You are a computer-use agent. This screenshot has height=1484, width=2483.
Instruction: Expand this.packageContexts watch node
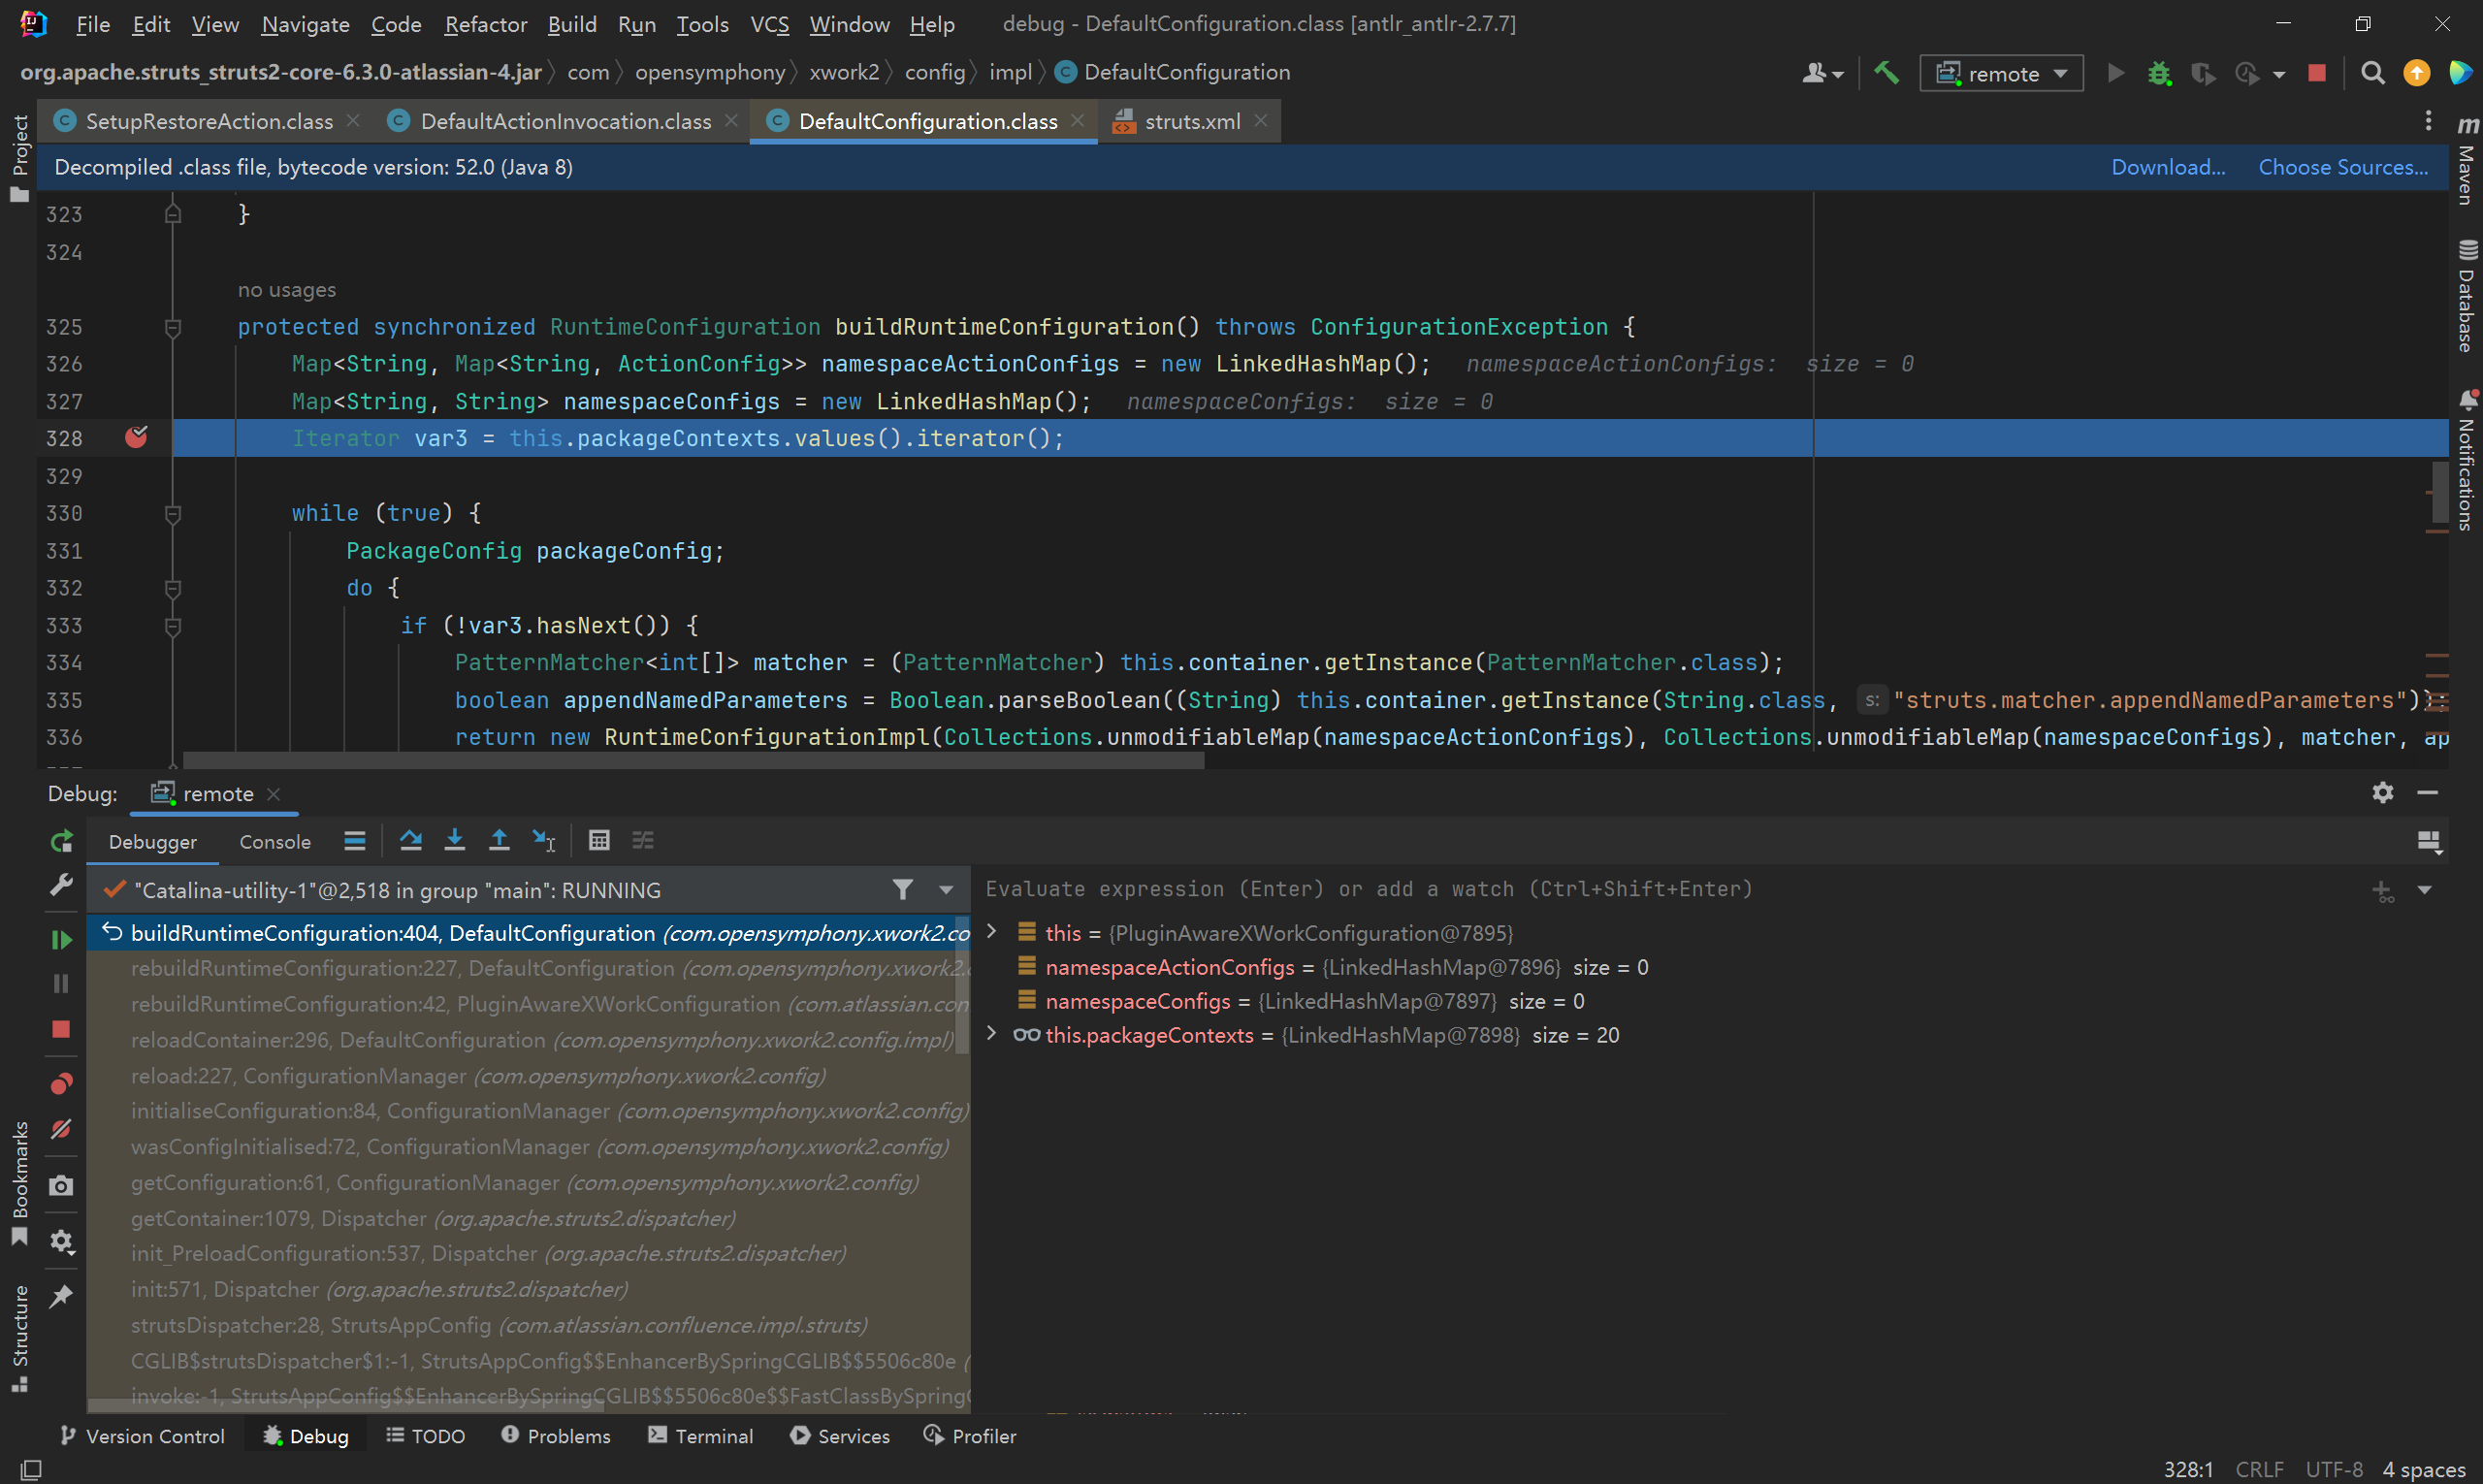992,1034
